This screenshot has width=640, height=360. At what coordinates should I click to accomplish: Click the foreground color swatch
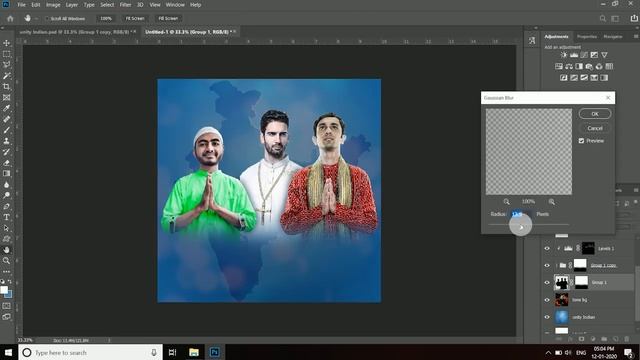[4, 290]
